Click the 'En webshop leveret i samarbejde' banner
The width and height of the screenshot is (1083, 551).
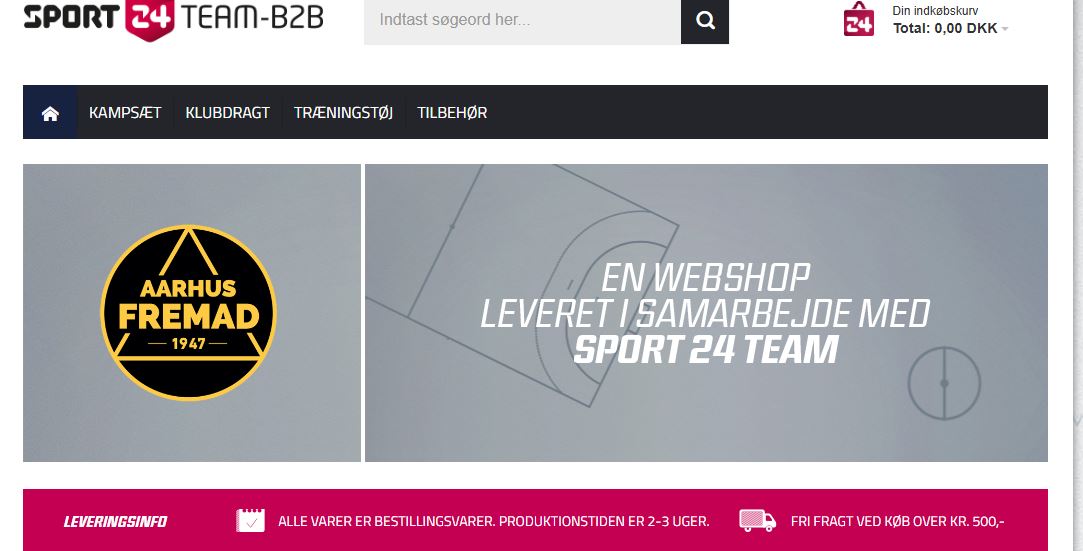(x=706, y=313)
